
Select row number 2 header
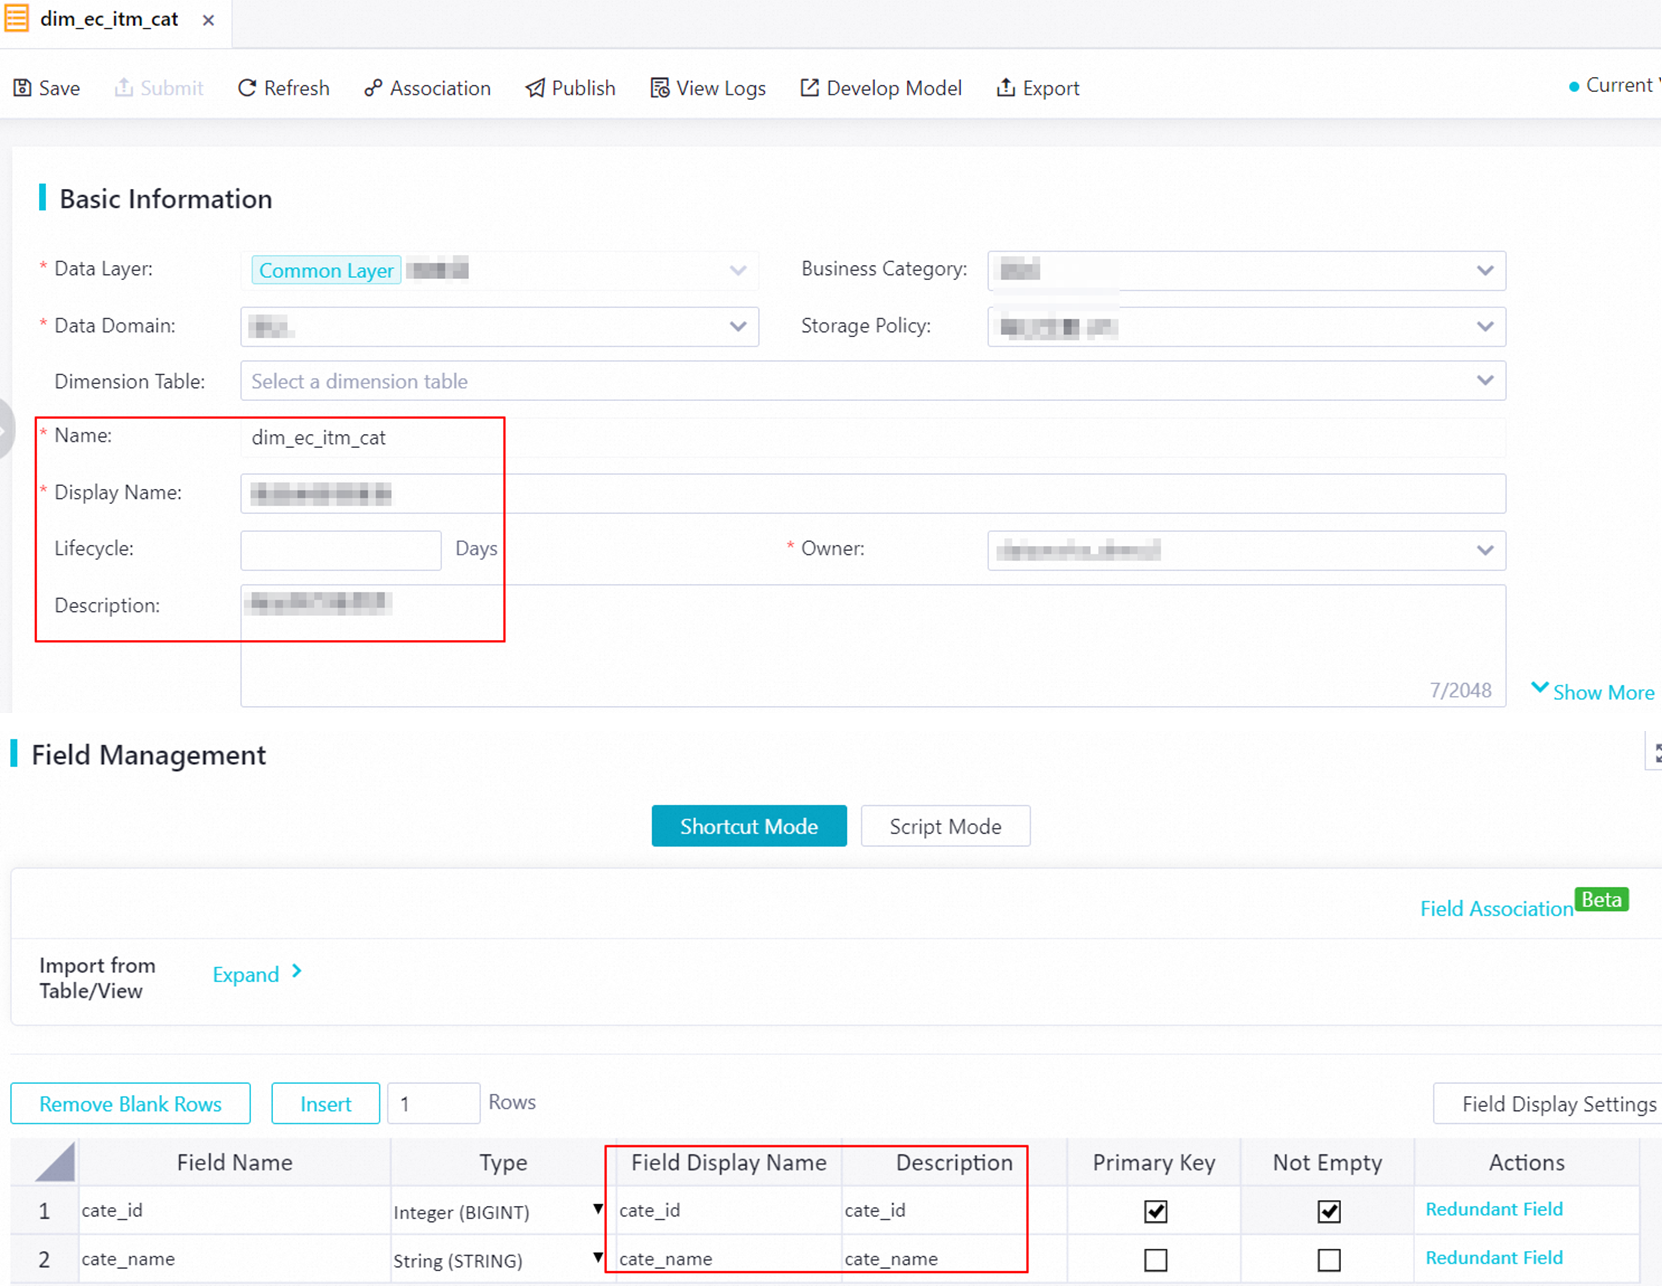pos(44,1259)
